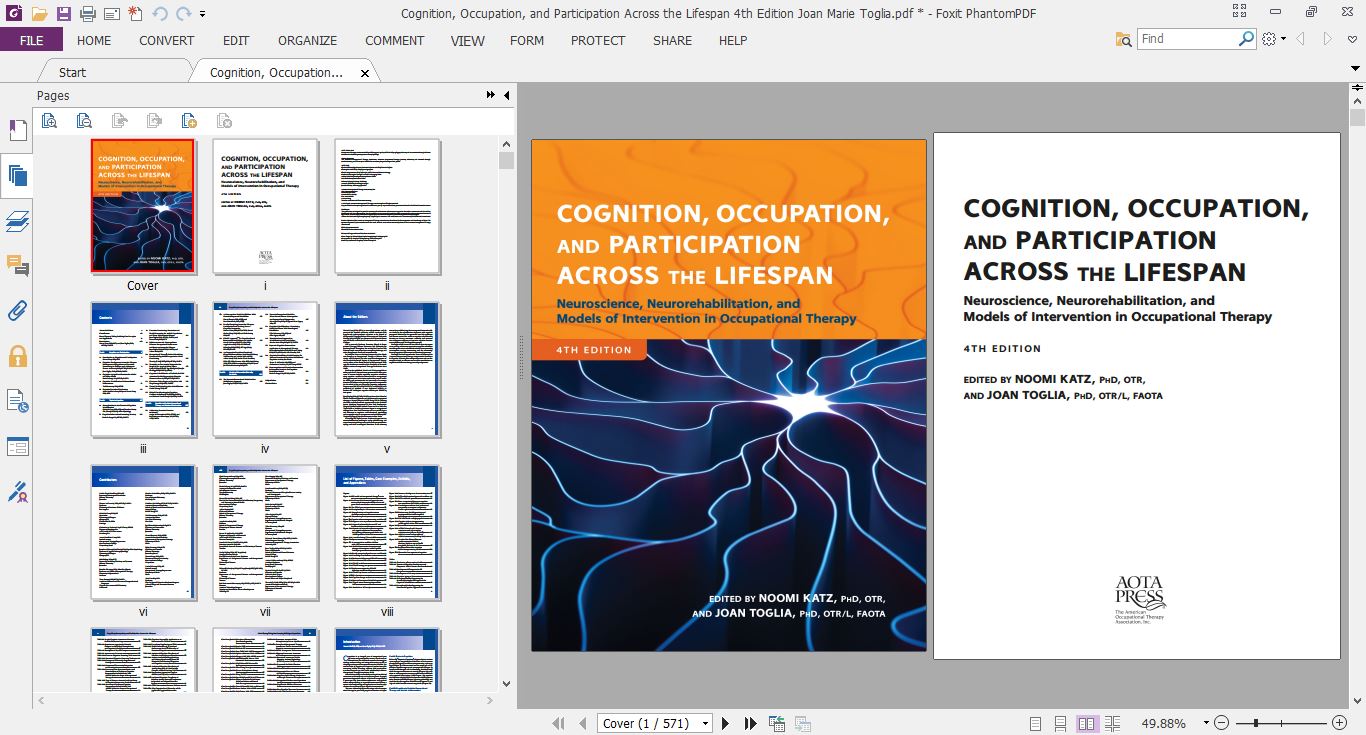Jump to the last page arrow
Image resolution: width=1366 pixels, height=735 pixels.
click(x=750, y=723)
